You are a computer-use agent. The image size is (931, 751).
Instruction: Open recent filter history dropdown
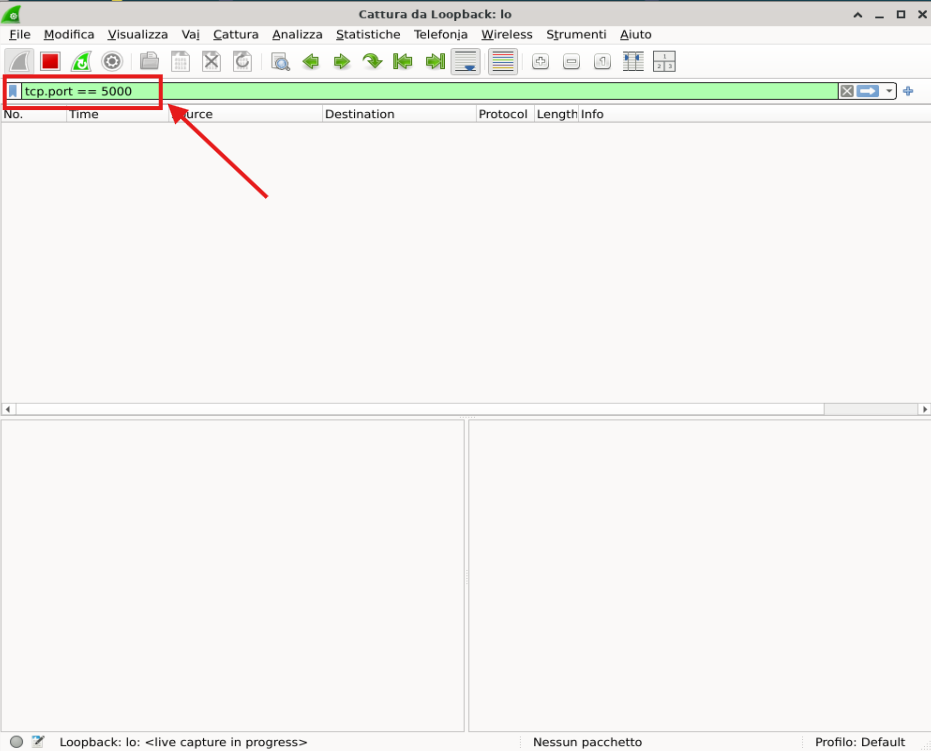(889, 91)
